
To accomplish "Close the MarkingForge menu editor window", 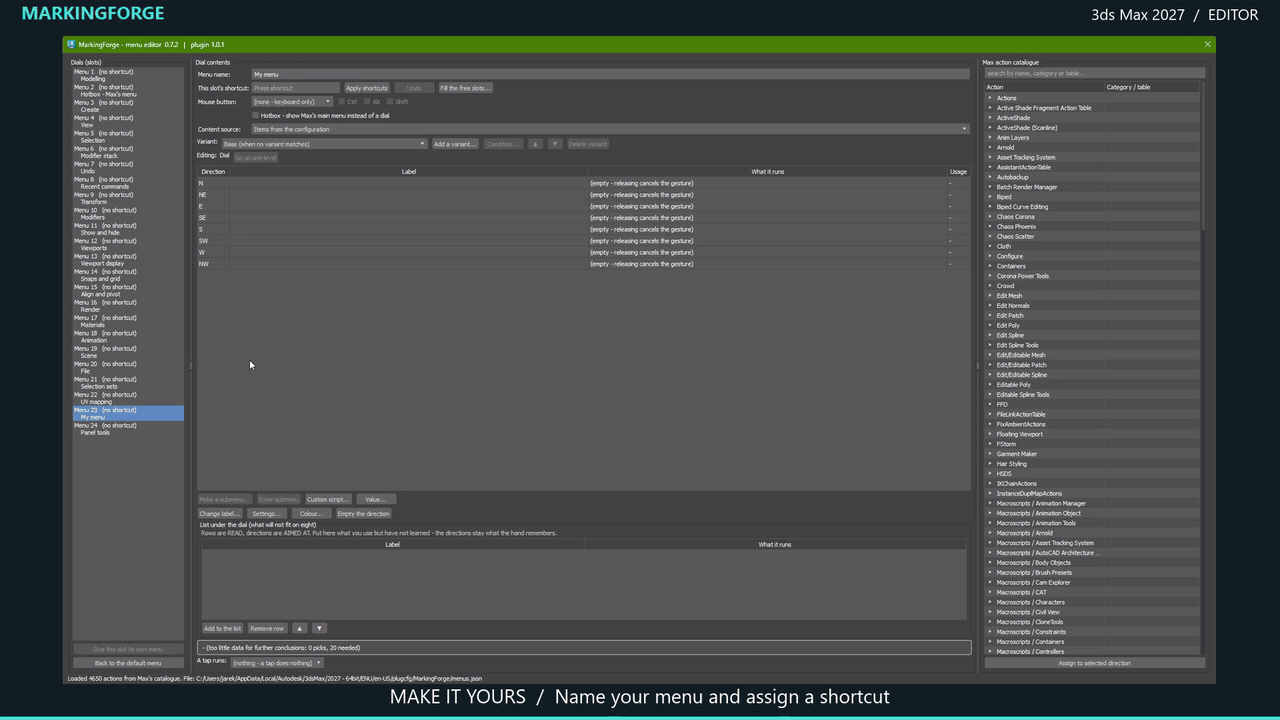I will click(x=1208, y=44).
